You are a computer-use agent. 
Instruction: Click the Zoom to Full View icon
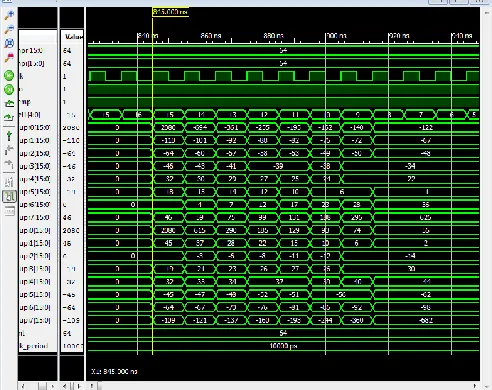click(9, 43)
